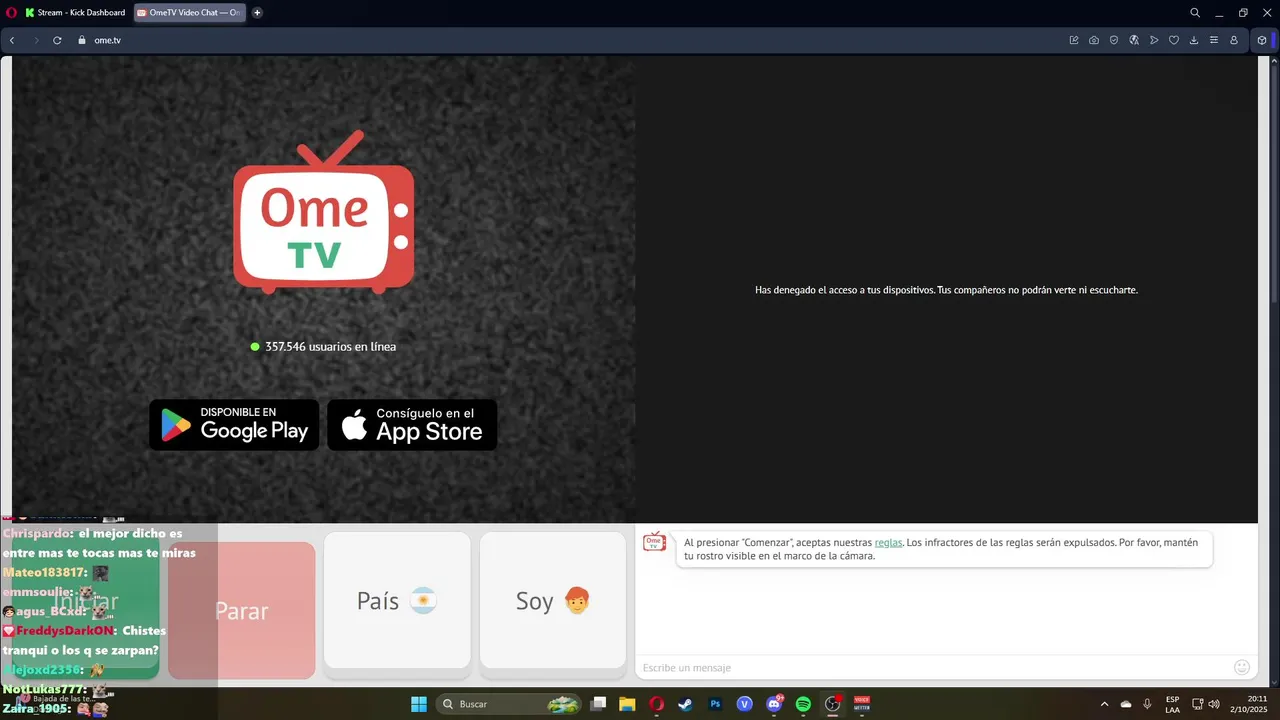This screenshot has height=720, width=1280.
Task: Open Steam from the taskbar
Action: pos(685,704)
